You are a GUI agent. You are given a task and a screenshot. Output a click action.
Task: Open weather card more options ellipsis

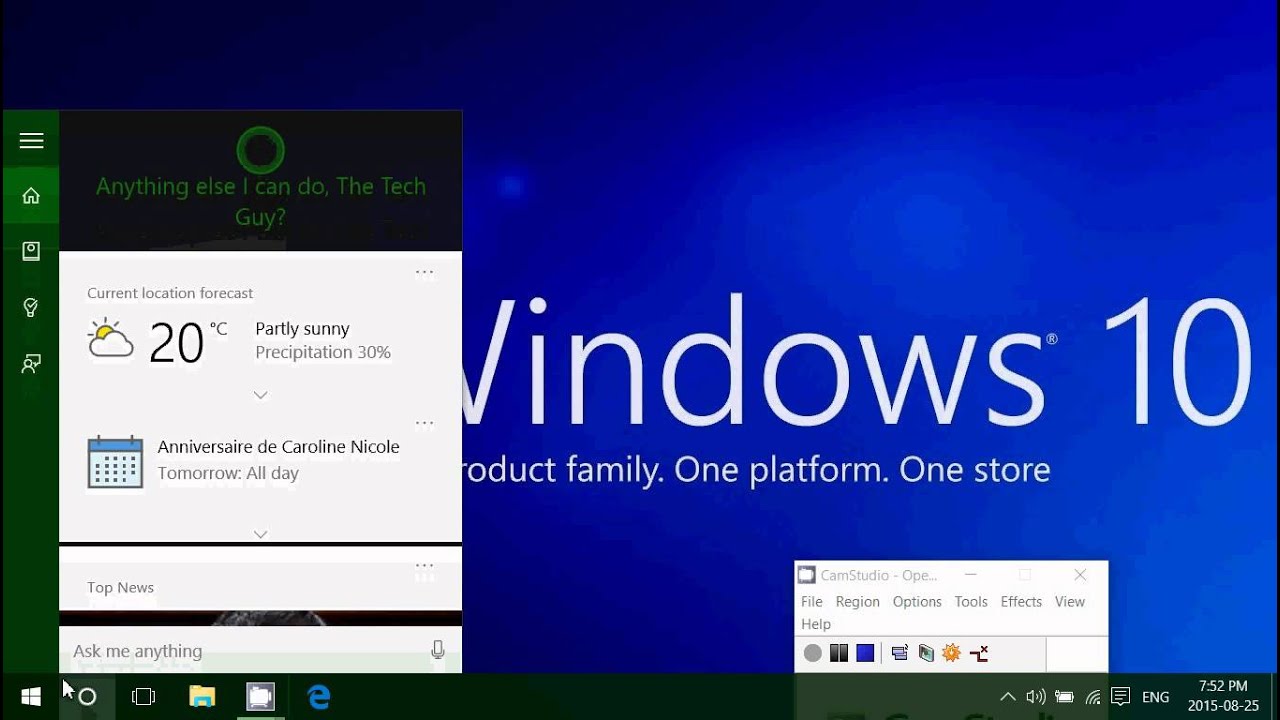coord(424,272)
